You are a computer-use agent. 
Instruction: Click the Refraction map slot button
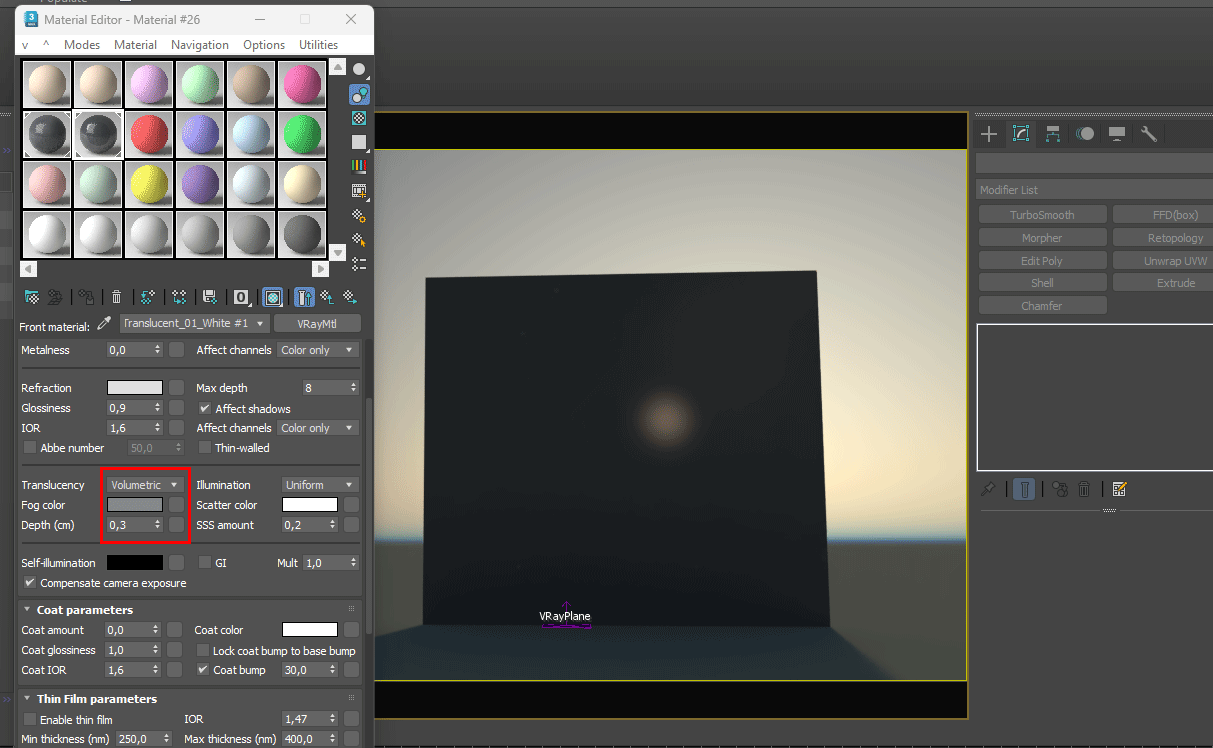point(176,388)
